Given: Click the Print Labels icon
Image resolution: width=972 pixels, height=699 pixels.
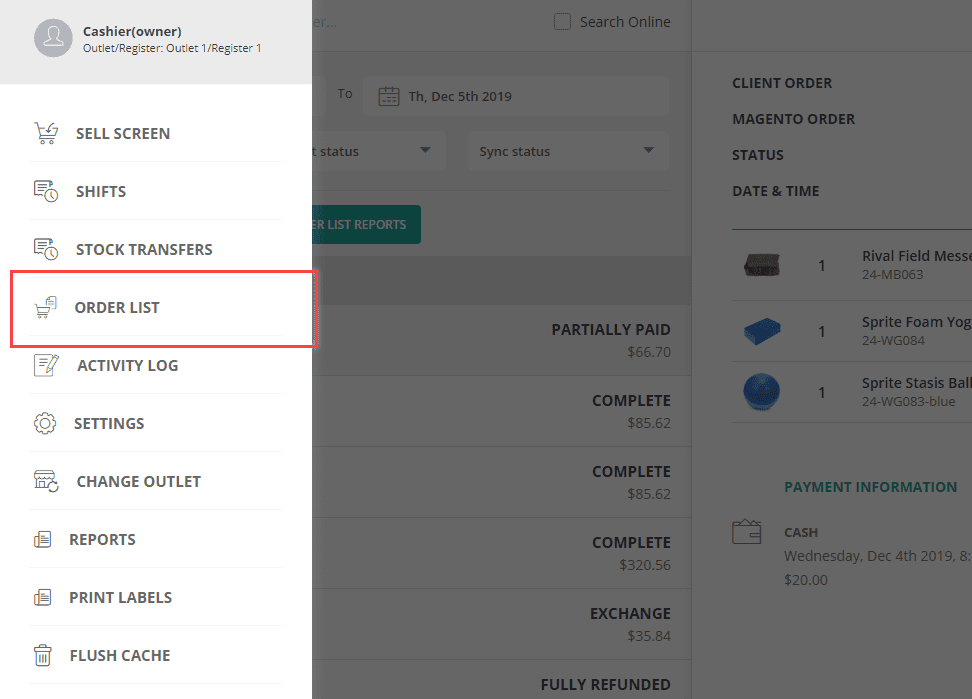Looking at the screenshot, I should click(42, 597).
